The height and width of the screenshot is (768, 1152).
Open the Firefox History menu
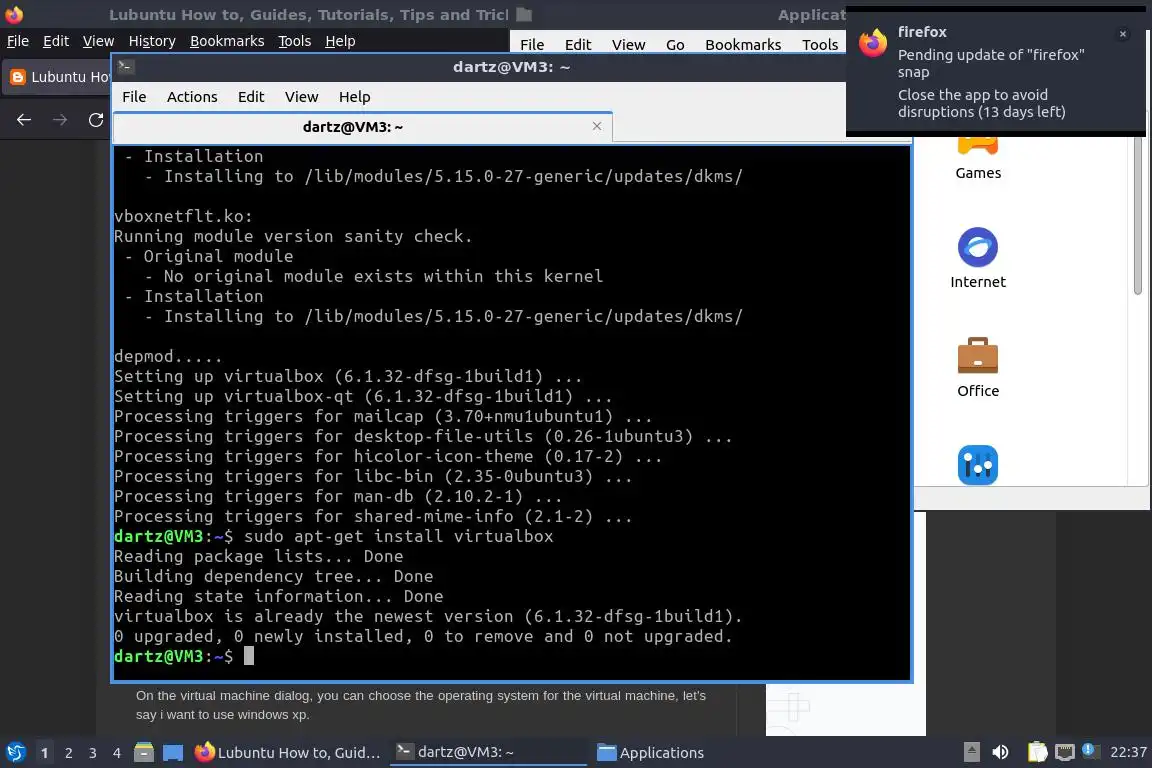(x=152, y=41)
